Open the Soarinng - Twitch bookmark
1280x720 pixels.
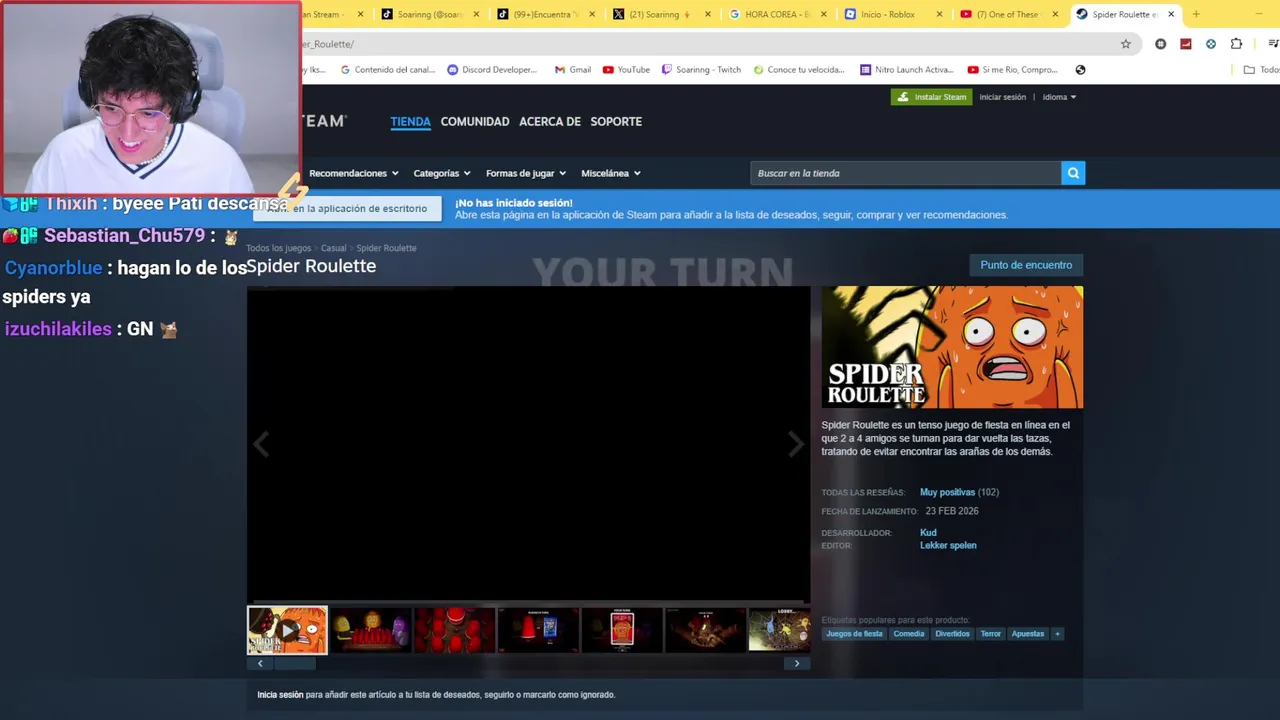pyautogui.click(x=700, y=70)
